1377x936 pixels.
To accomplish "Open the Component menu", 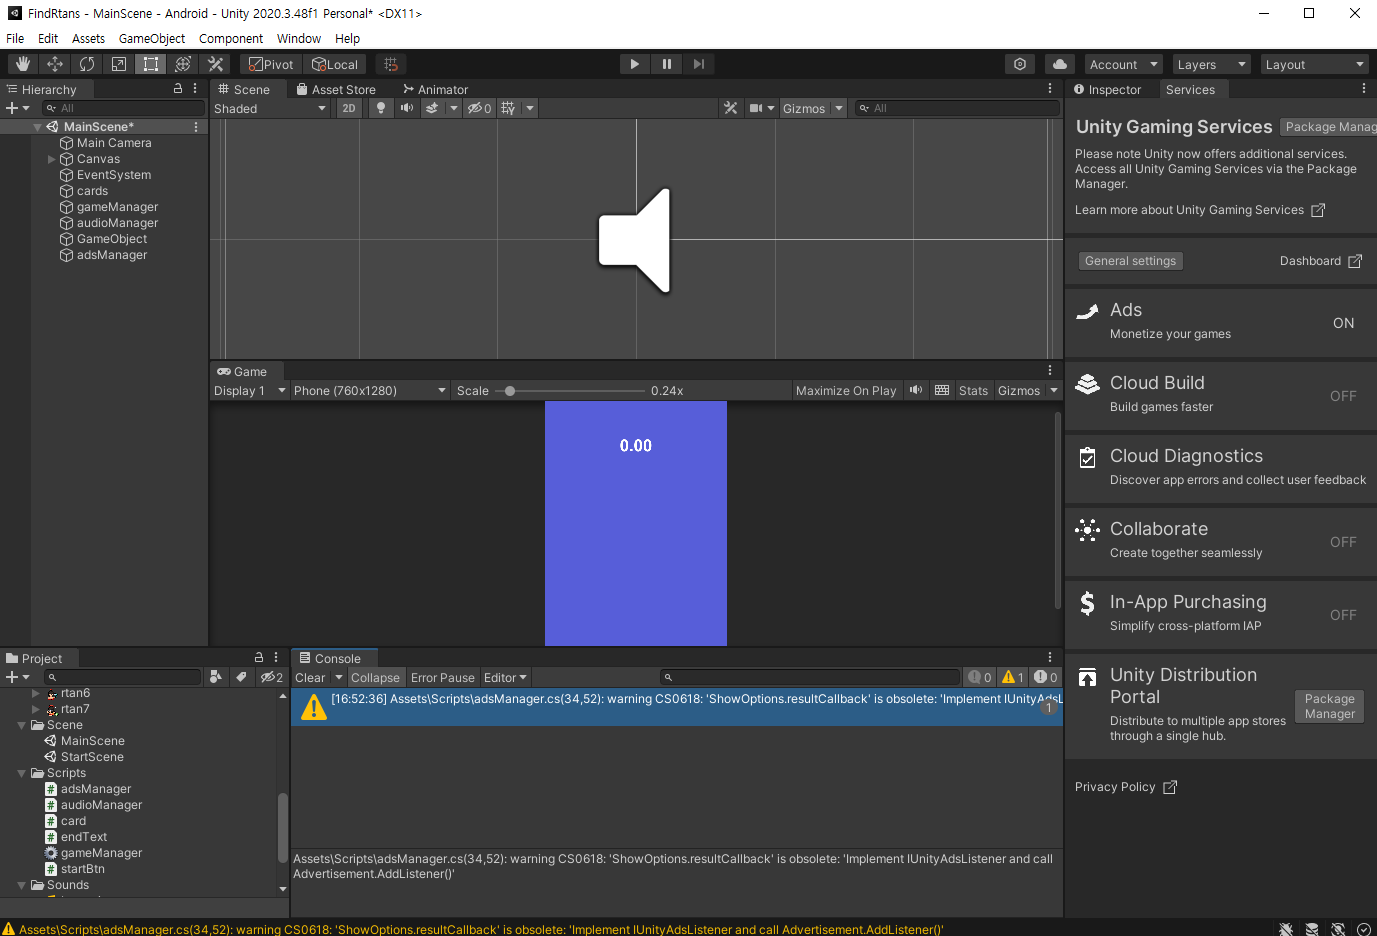I will pos(231,38).
